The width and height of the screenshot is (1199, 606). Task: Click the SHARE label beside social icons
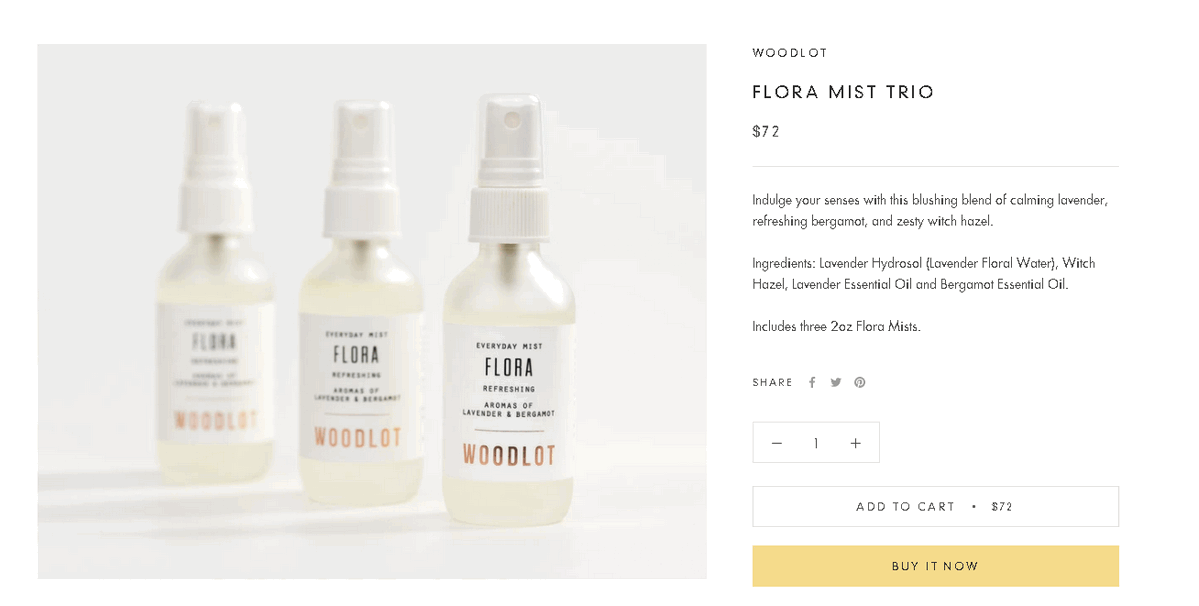pyautogui.click(x=772, y=382)
